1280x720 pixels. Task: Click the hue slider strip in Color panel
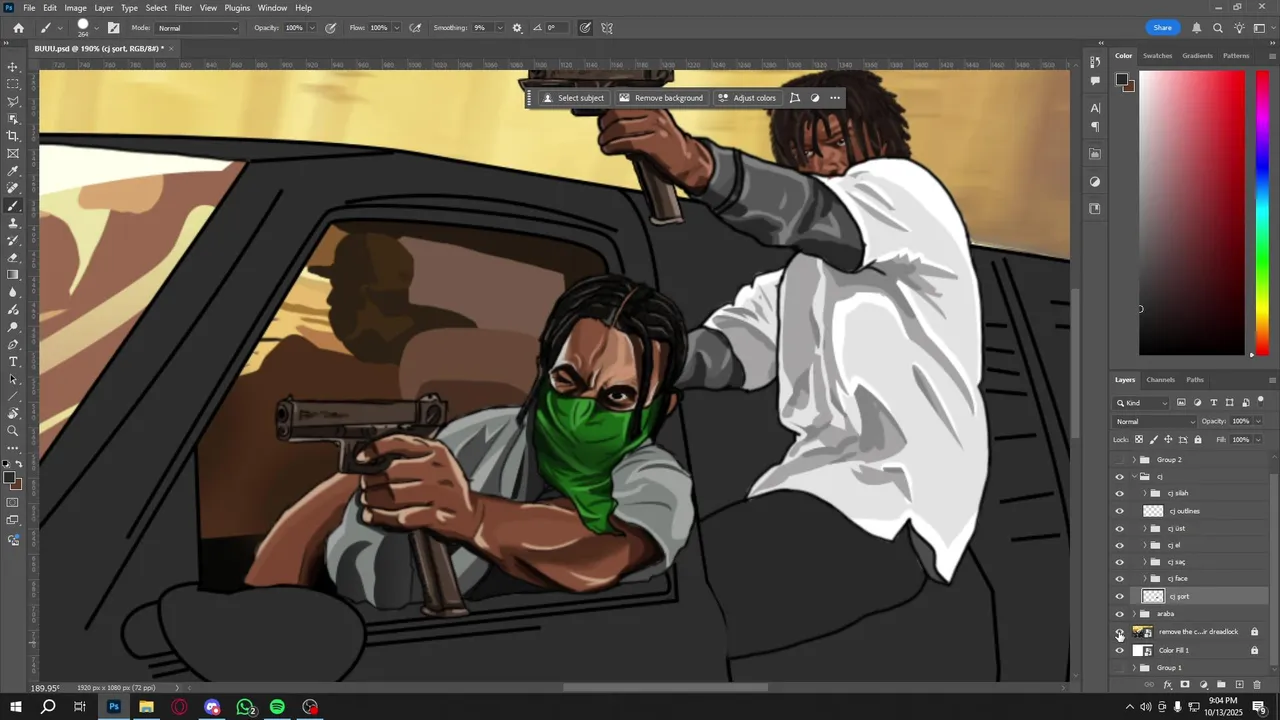1262,213
